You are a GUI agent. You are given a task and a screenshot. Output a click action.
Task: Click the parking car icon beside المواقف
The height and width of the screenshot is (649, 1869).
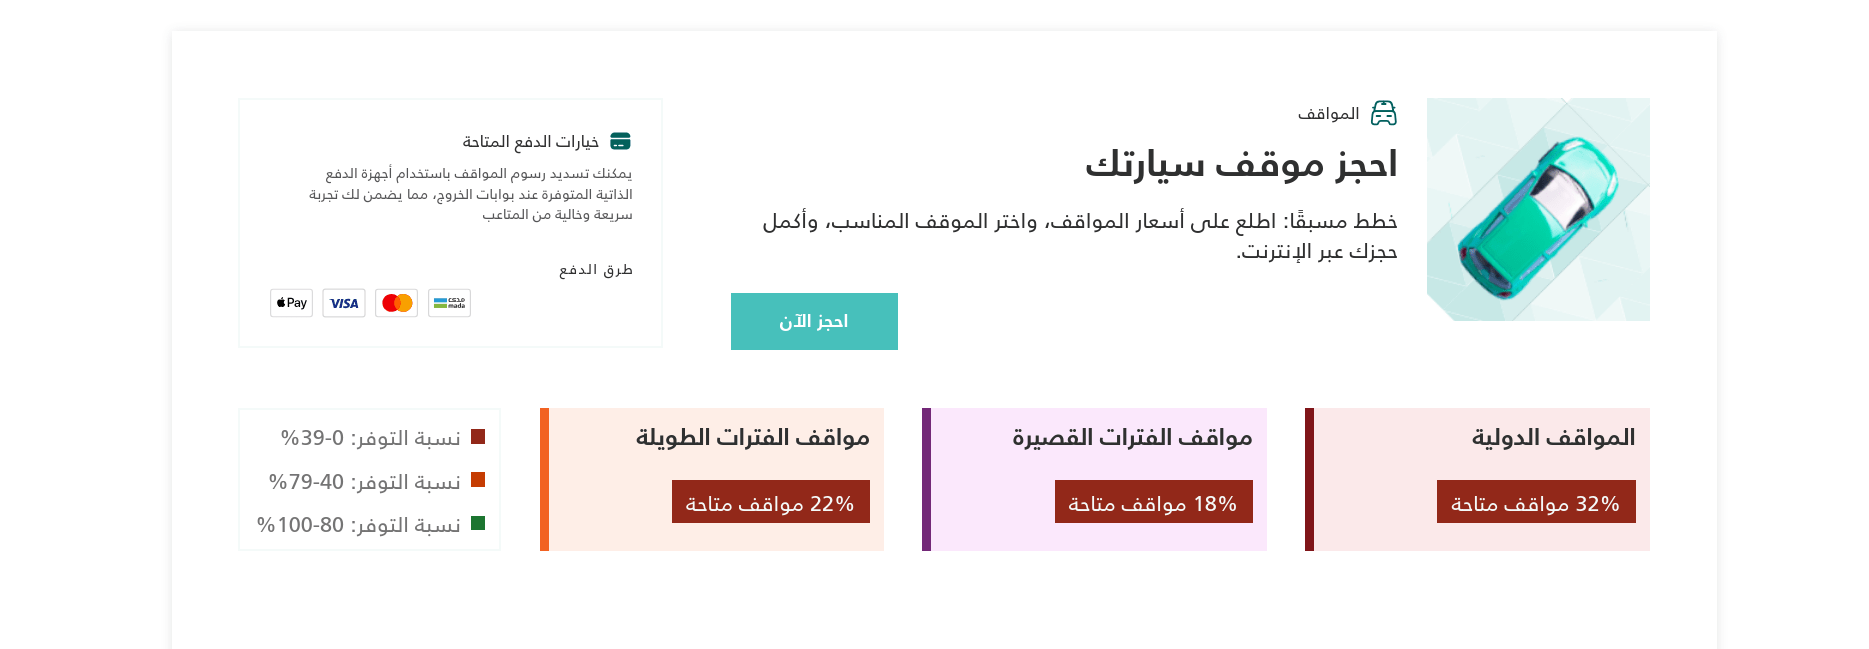point(1383,114)
